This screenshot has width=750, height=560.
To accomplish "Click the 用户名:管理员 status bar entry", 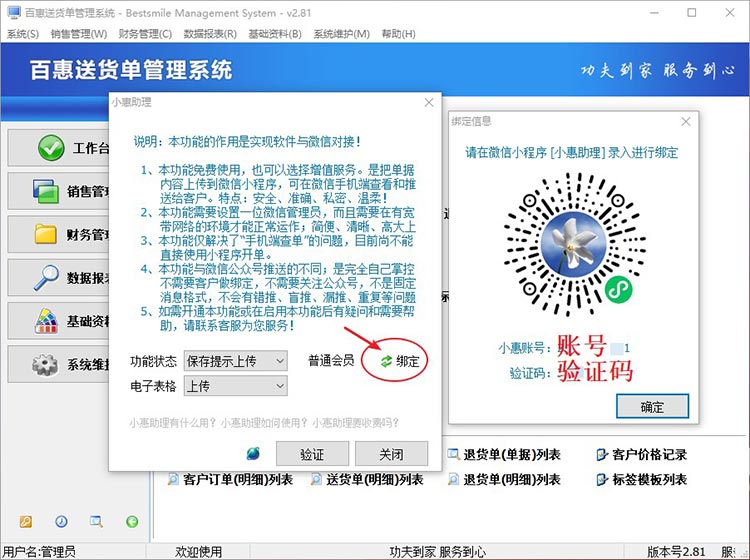I will tap(39, 552).
